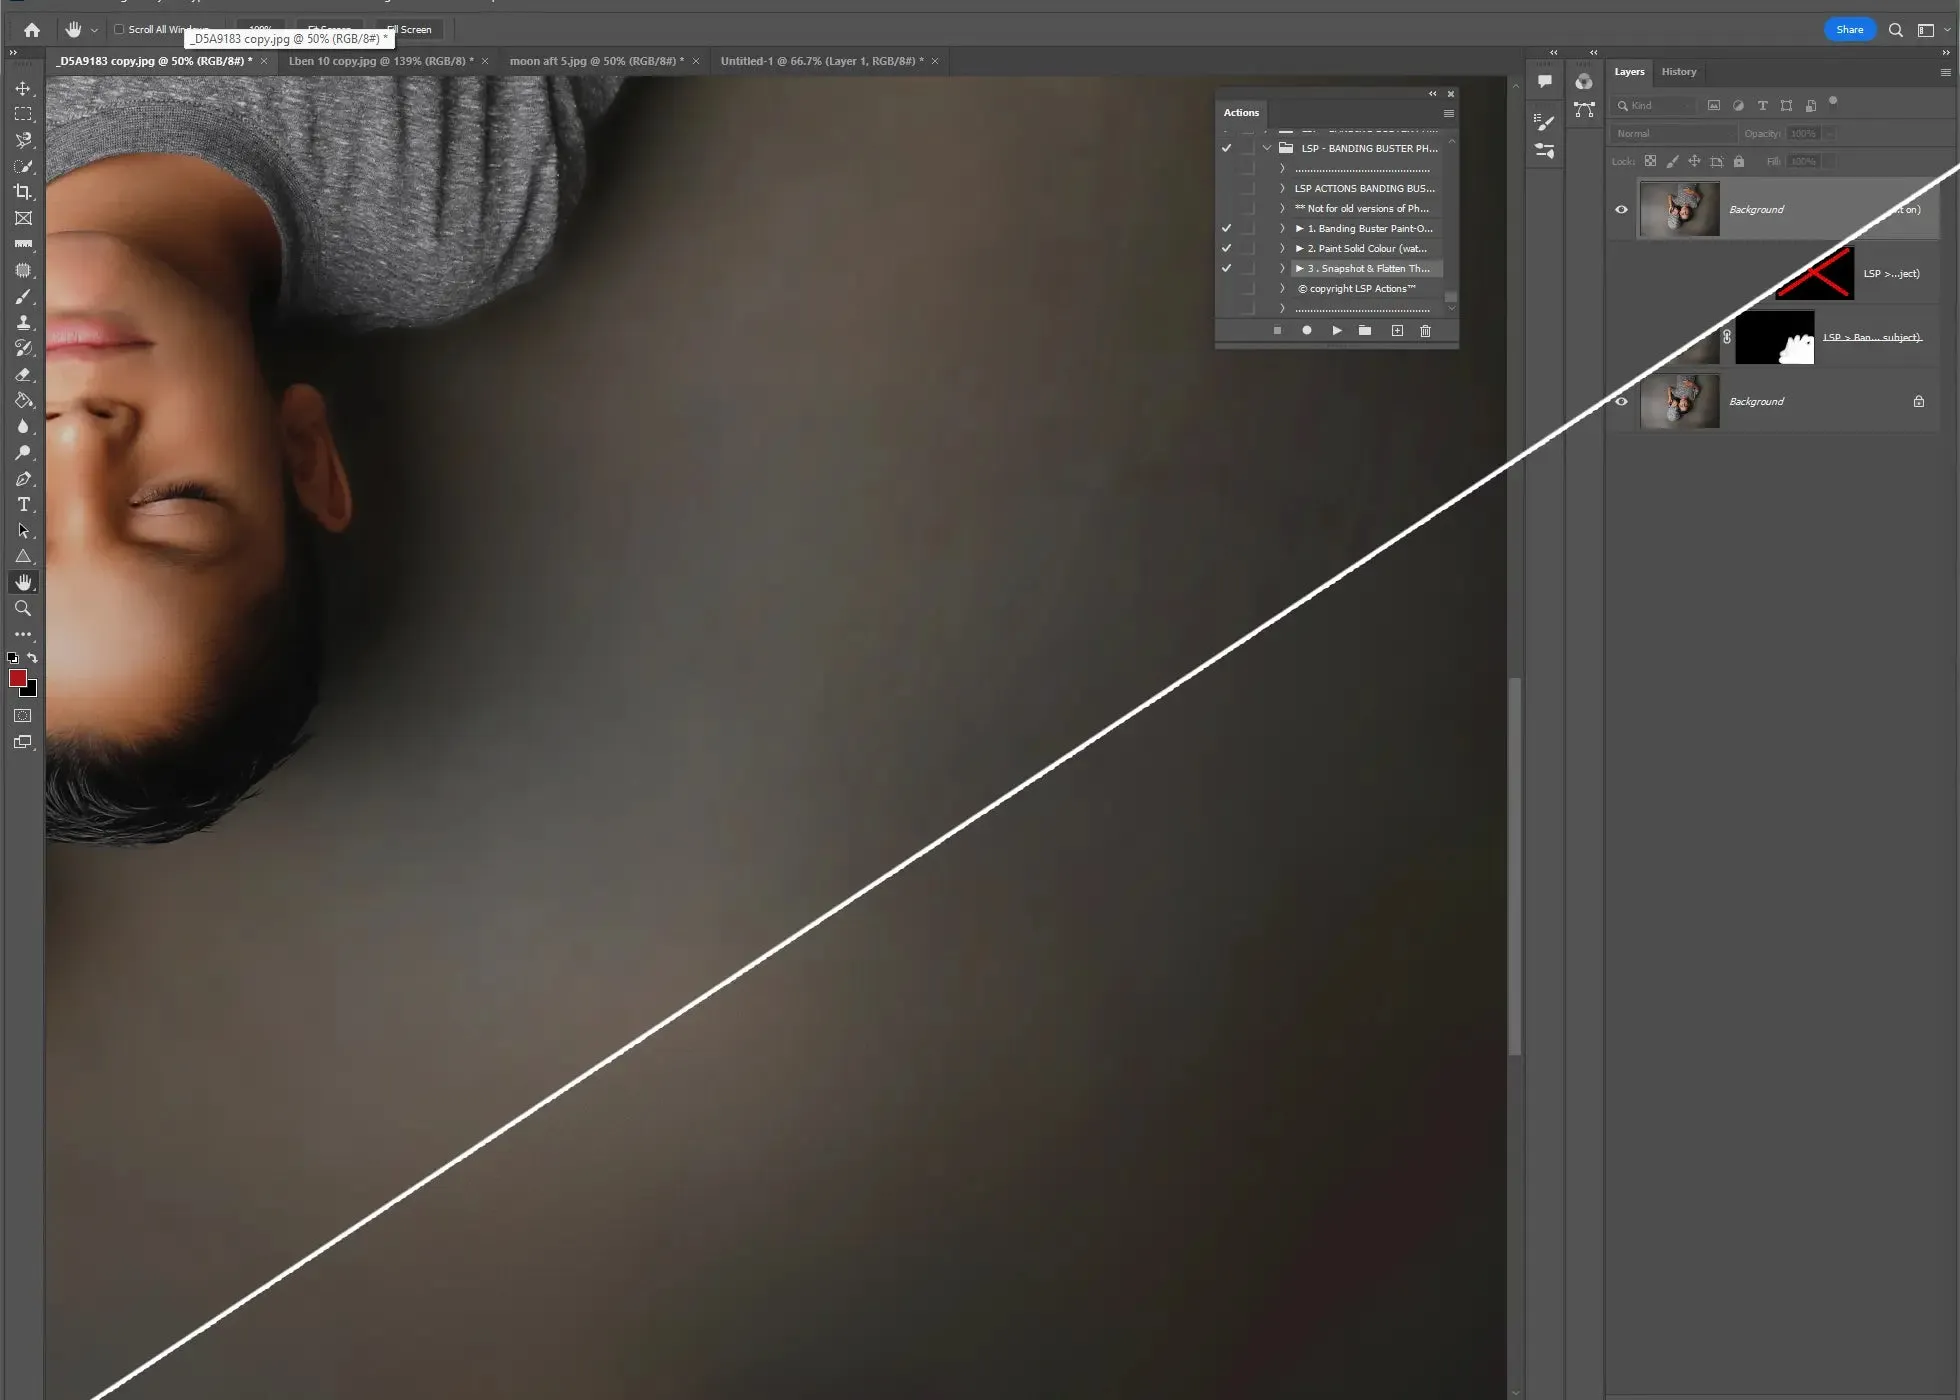Viewport: 1960px width, 1400px height.
Task: Click the Share button
Action: (x=1849, y=29)
